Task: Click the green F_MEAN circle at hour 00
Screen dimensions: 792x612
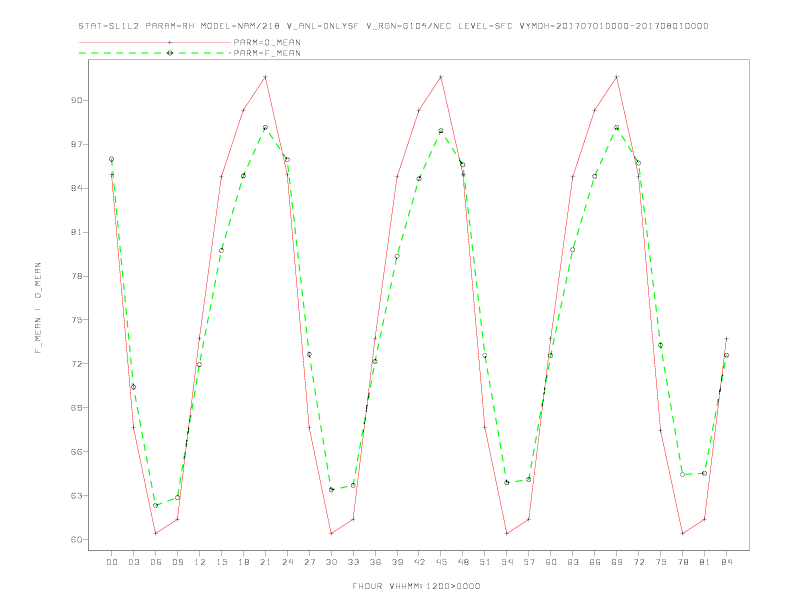Action: [112, 159]
